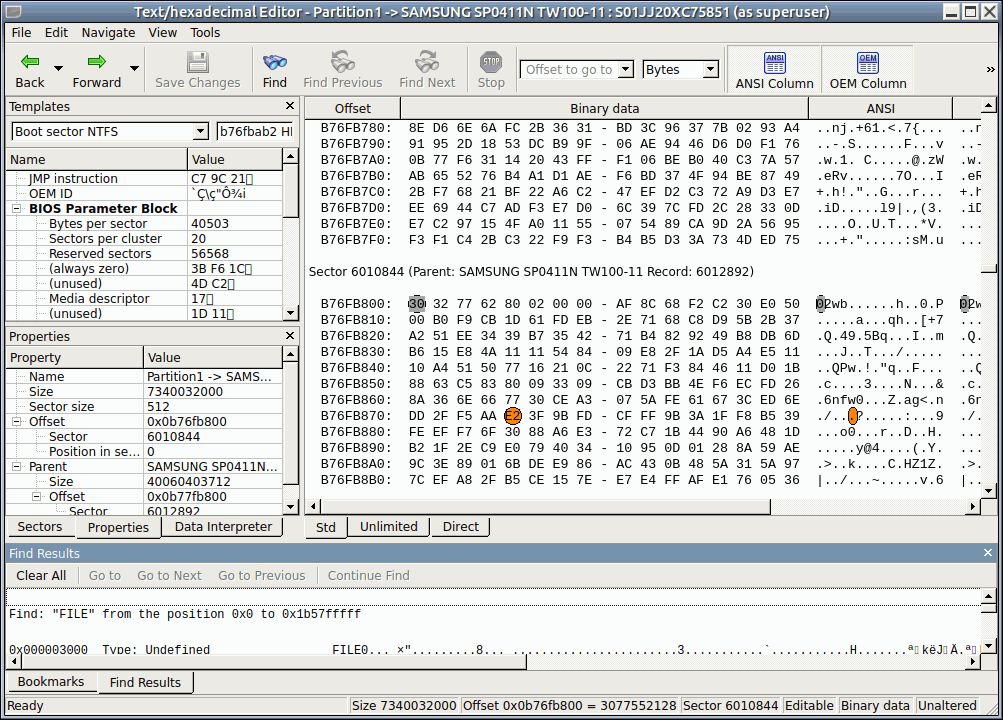Click the Go to Previous button
This screenshot has width=1003, height=720.
tap(262, 575)
